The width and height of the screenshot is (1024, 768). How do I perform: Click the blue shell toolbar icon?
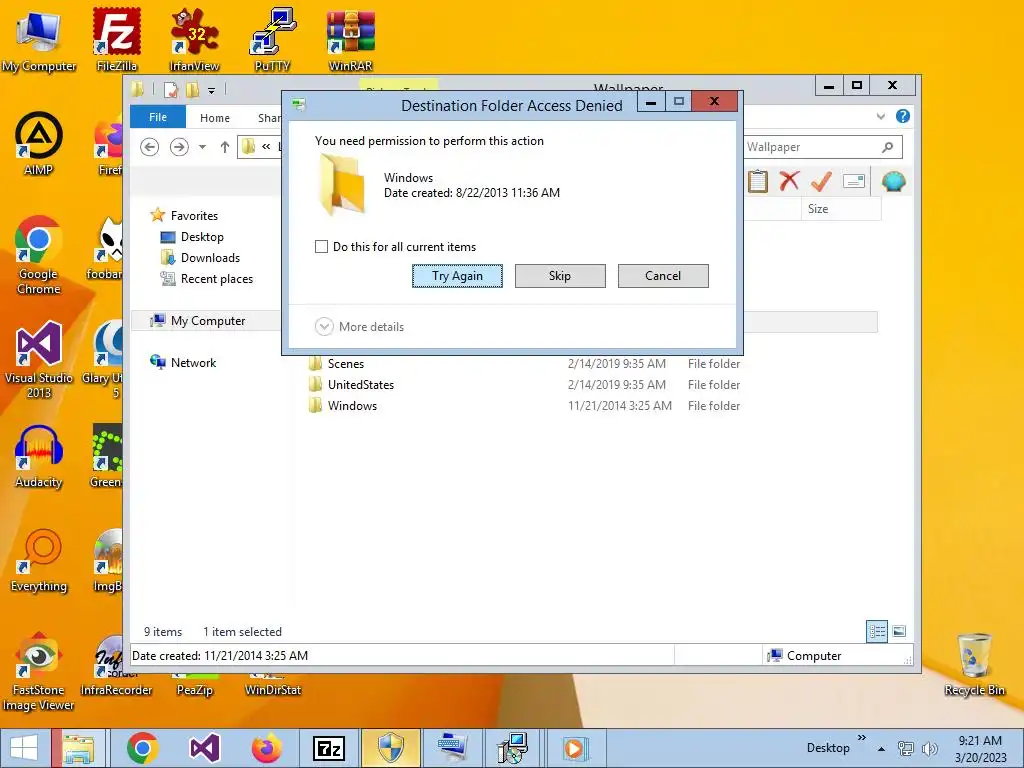point(893,181)
